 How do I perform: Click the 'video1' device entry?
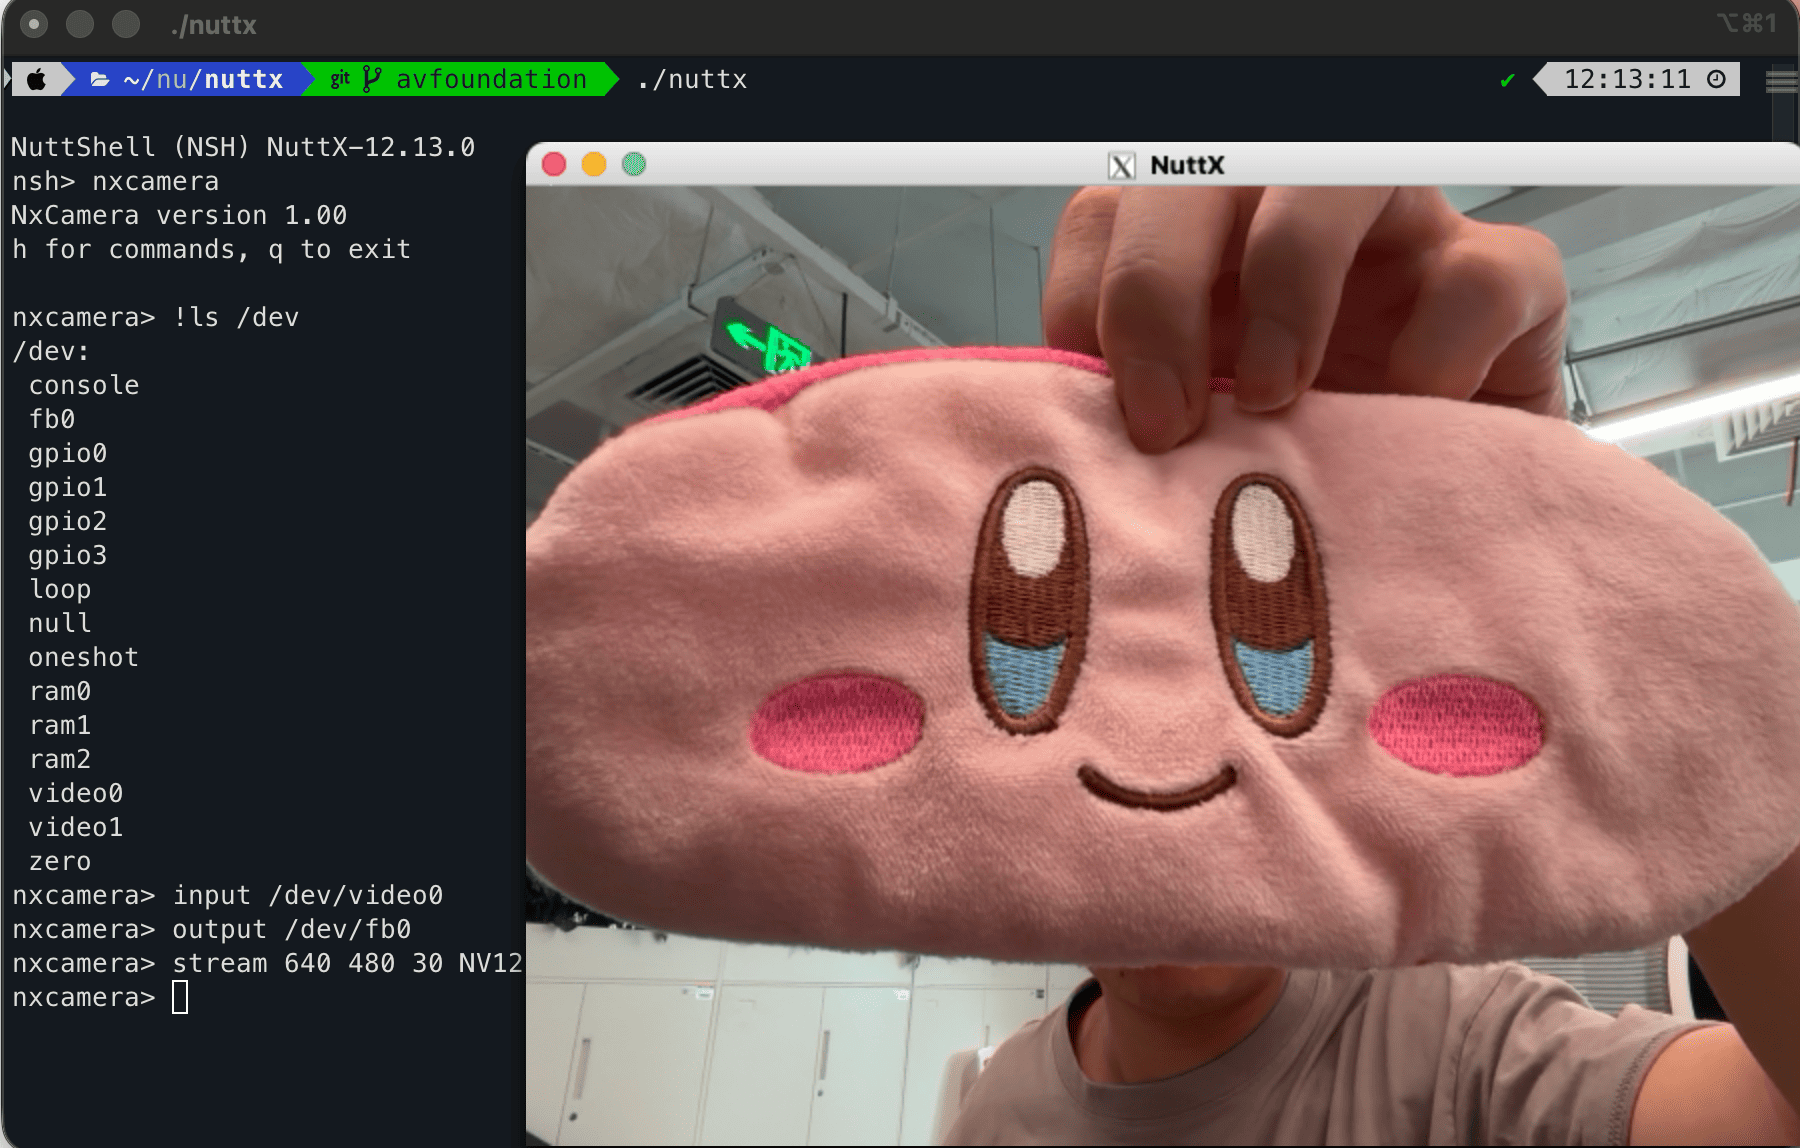click(76, 827)
